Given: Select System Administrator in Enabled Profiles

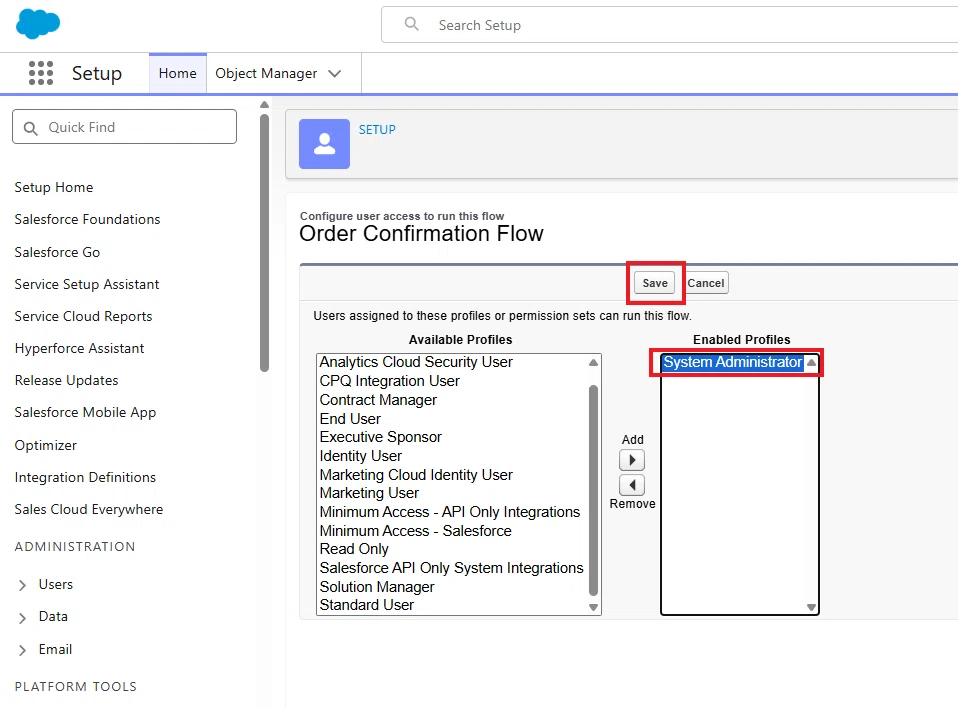Looking at the screenshot, I should [733, 362].
